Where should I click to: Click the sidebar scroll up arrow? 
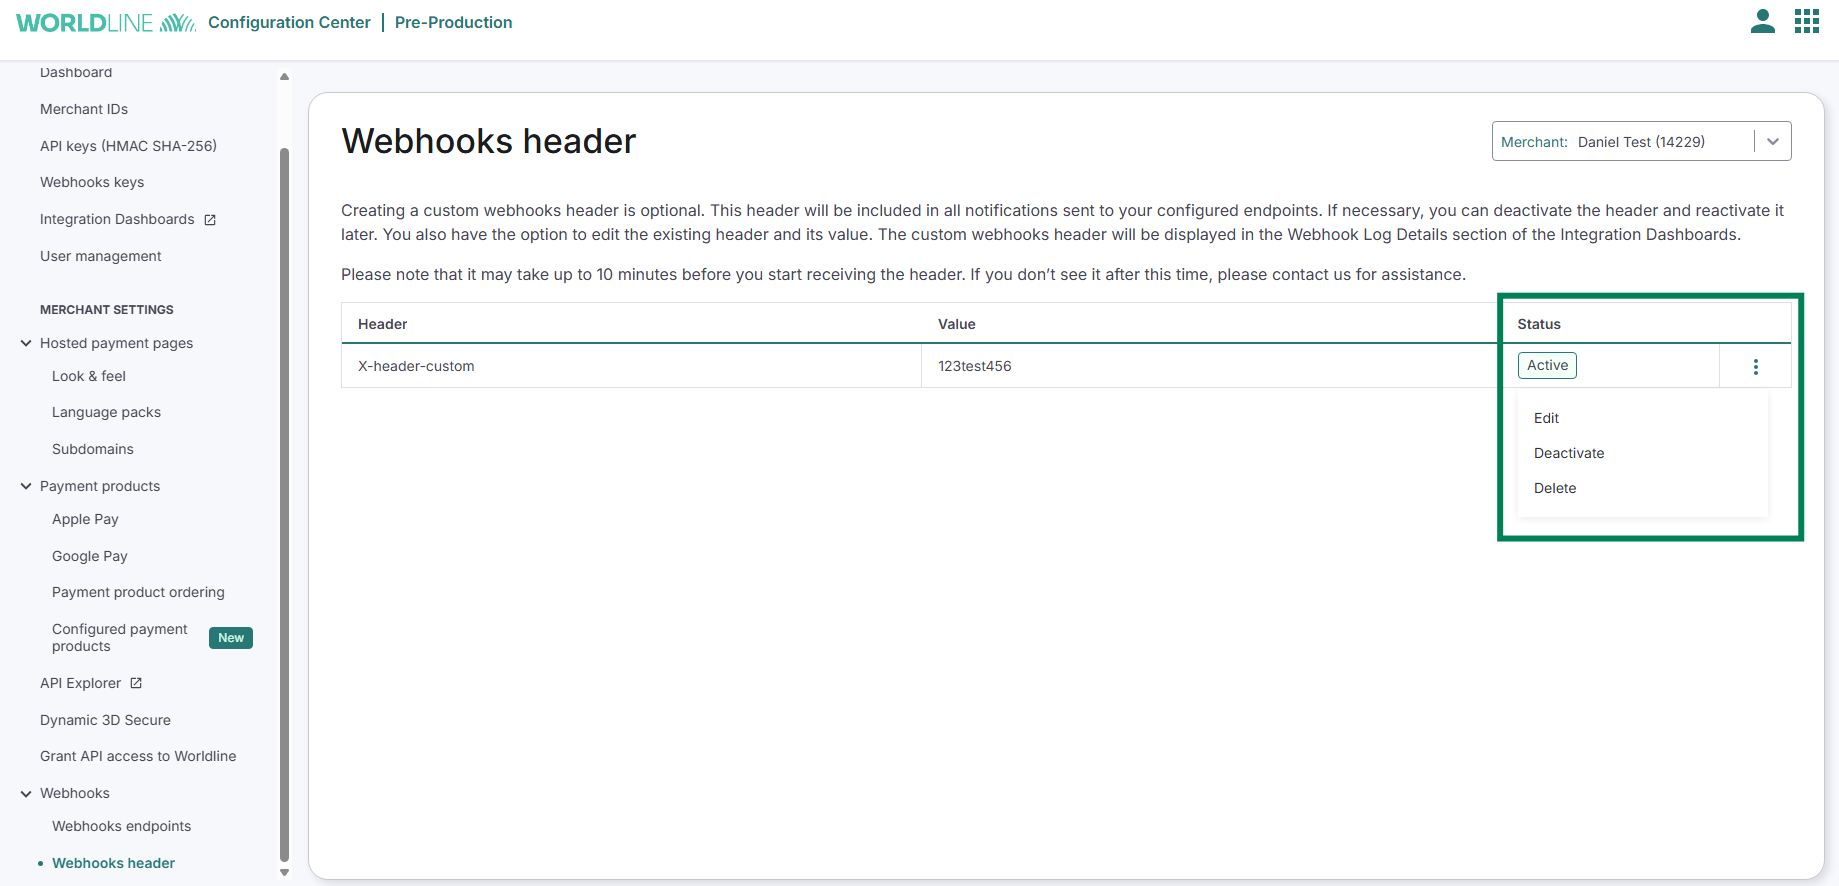pos(284,76)
